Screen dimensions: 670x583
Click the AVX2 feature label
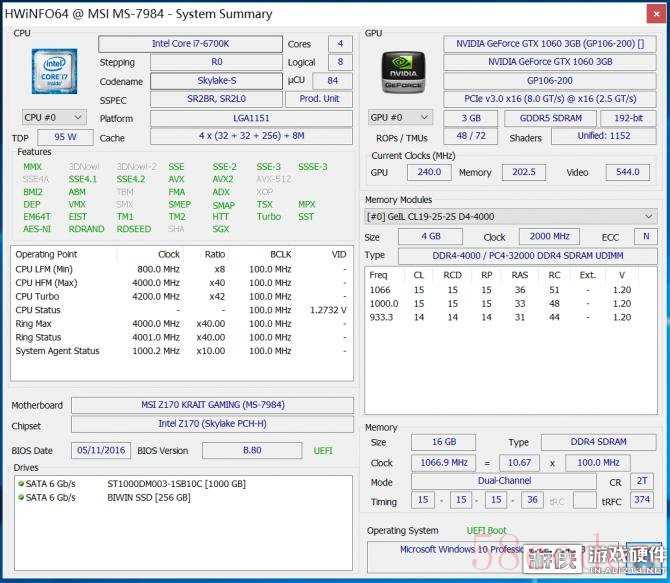pyautogui.click(x=223, y=180)
